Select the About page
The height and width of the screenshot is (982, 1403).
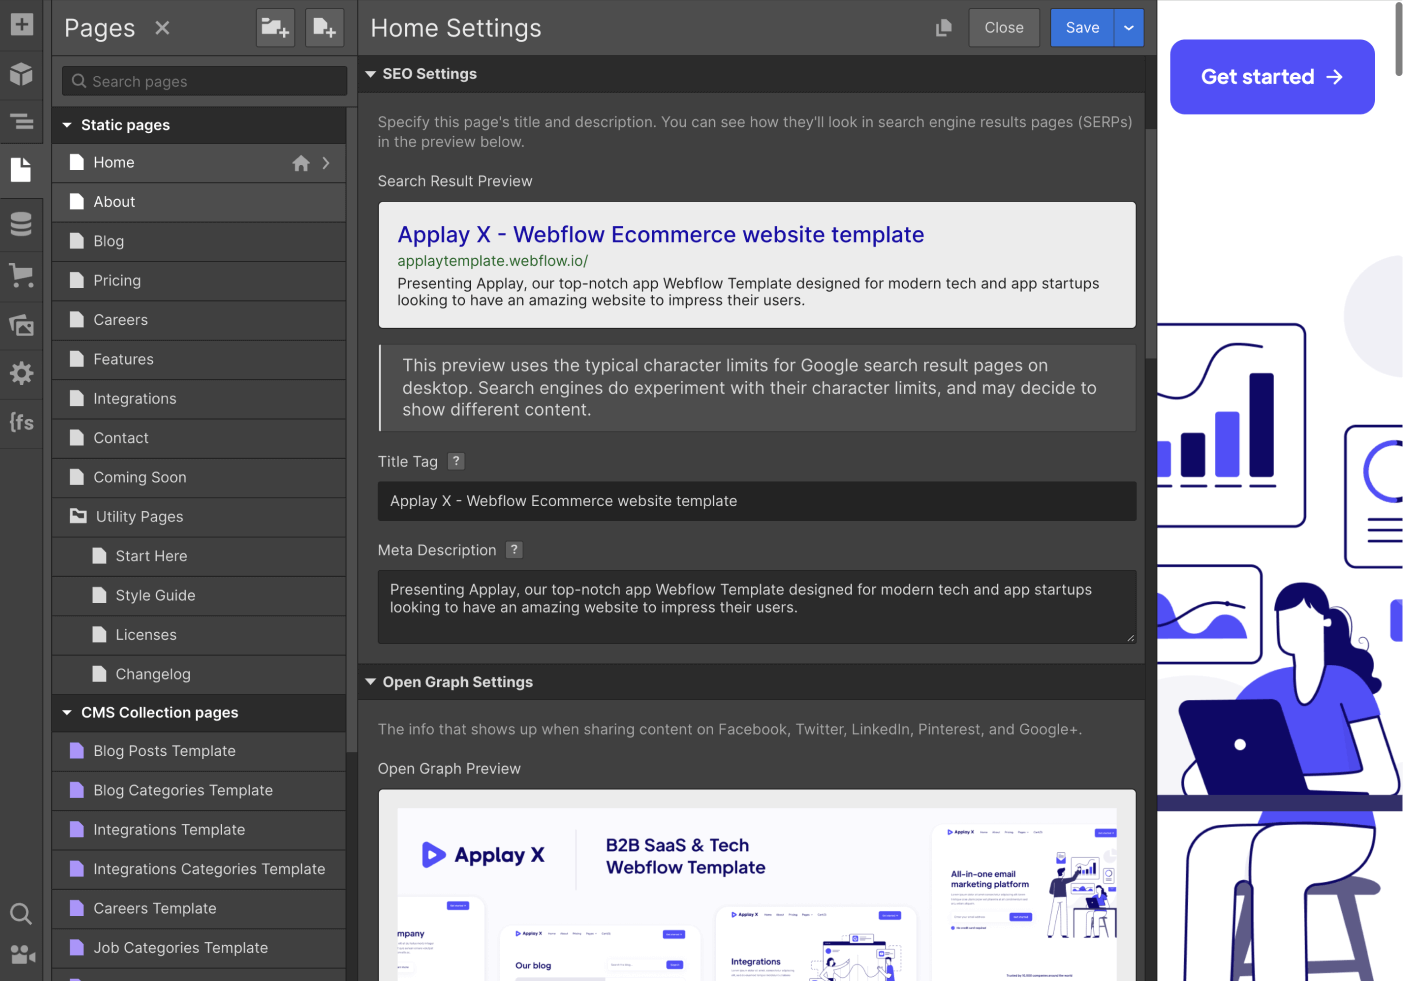pos(199,202)
